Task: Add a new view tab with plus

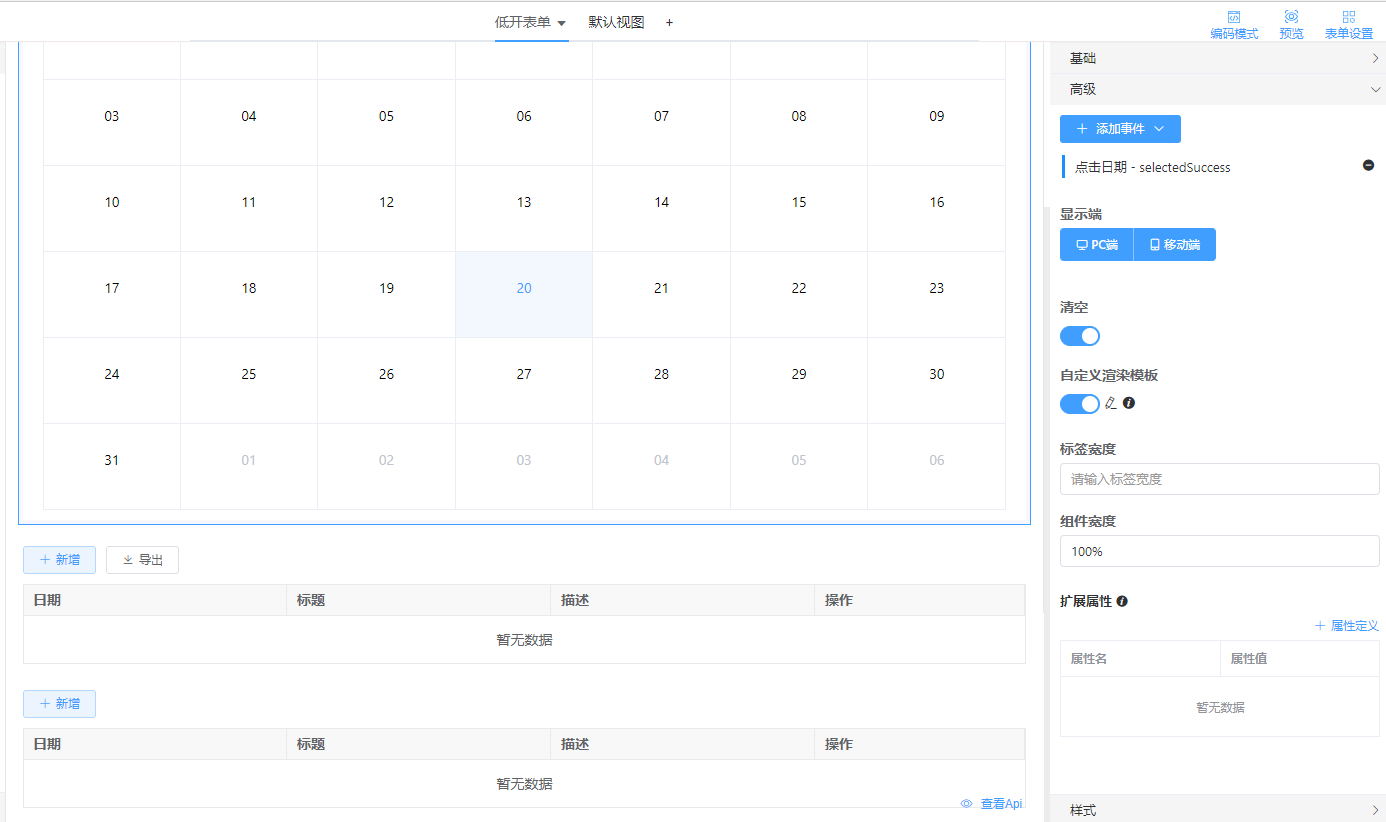Action: tap(669, 22)
